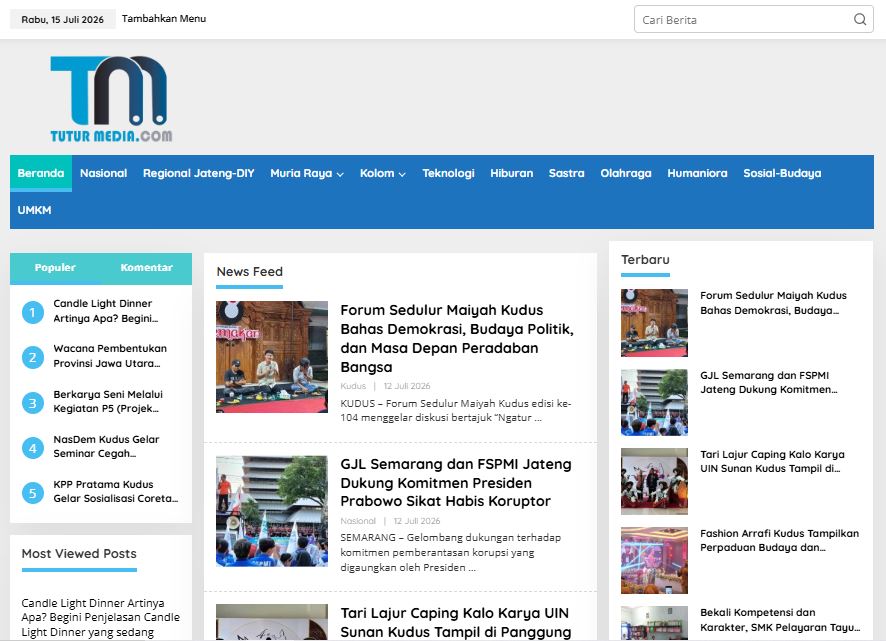
Task: Open the Beranda menu item
Action: pyautogui.click(x=41, y=174)
